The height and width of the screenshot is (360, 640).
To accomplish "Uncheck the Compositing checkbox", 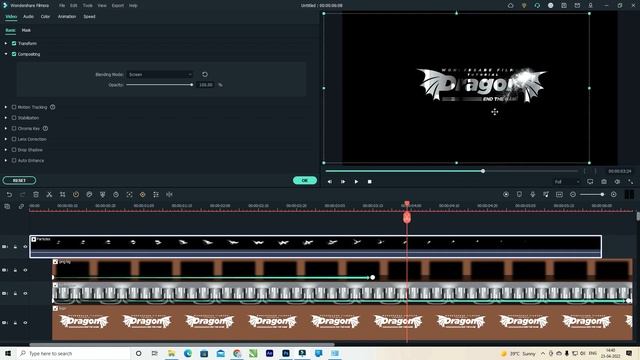I will click(14, 54).
